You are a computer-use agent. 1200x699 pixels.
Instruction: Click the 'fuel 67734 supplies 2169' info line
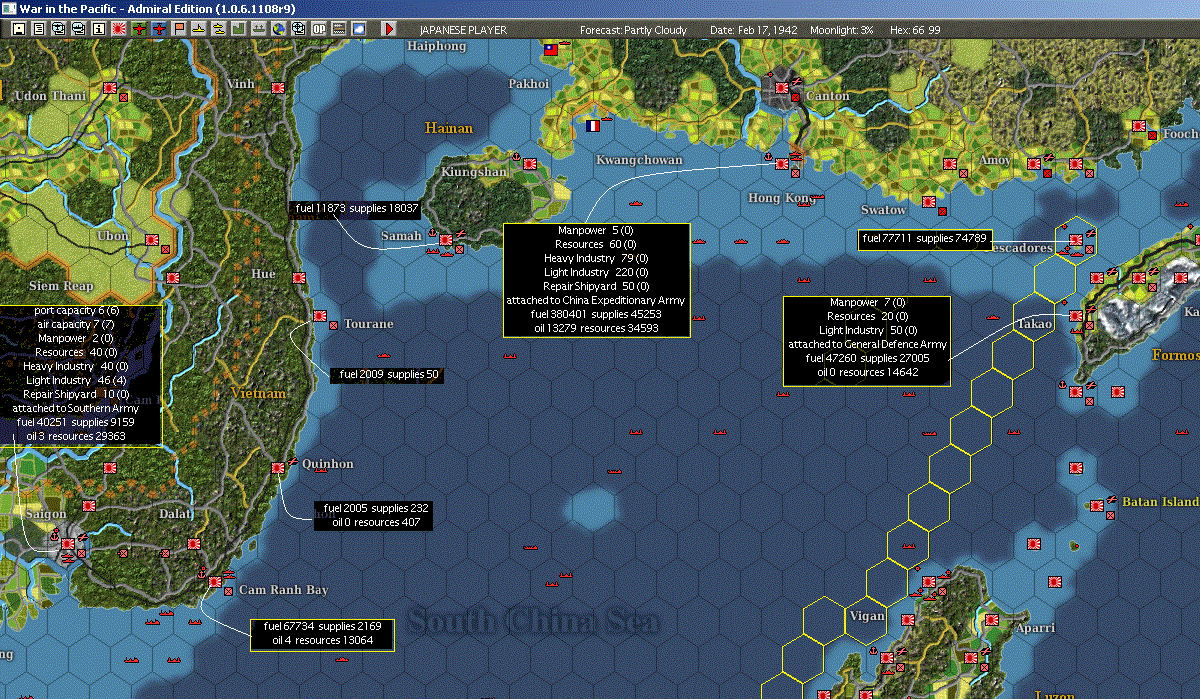point(322,626)
